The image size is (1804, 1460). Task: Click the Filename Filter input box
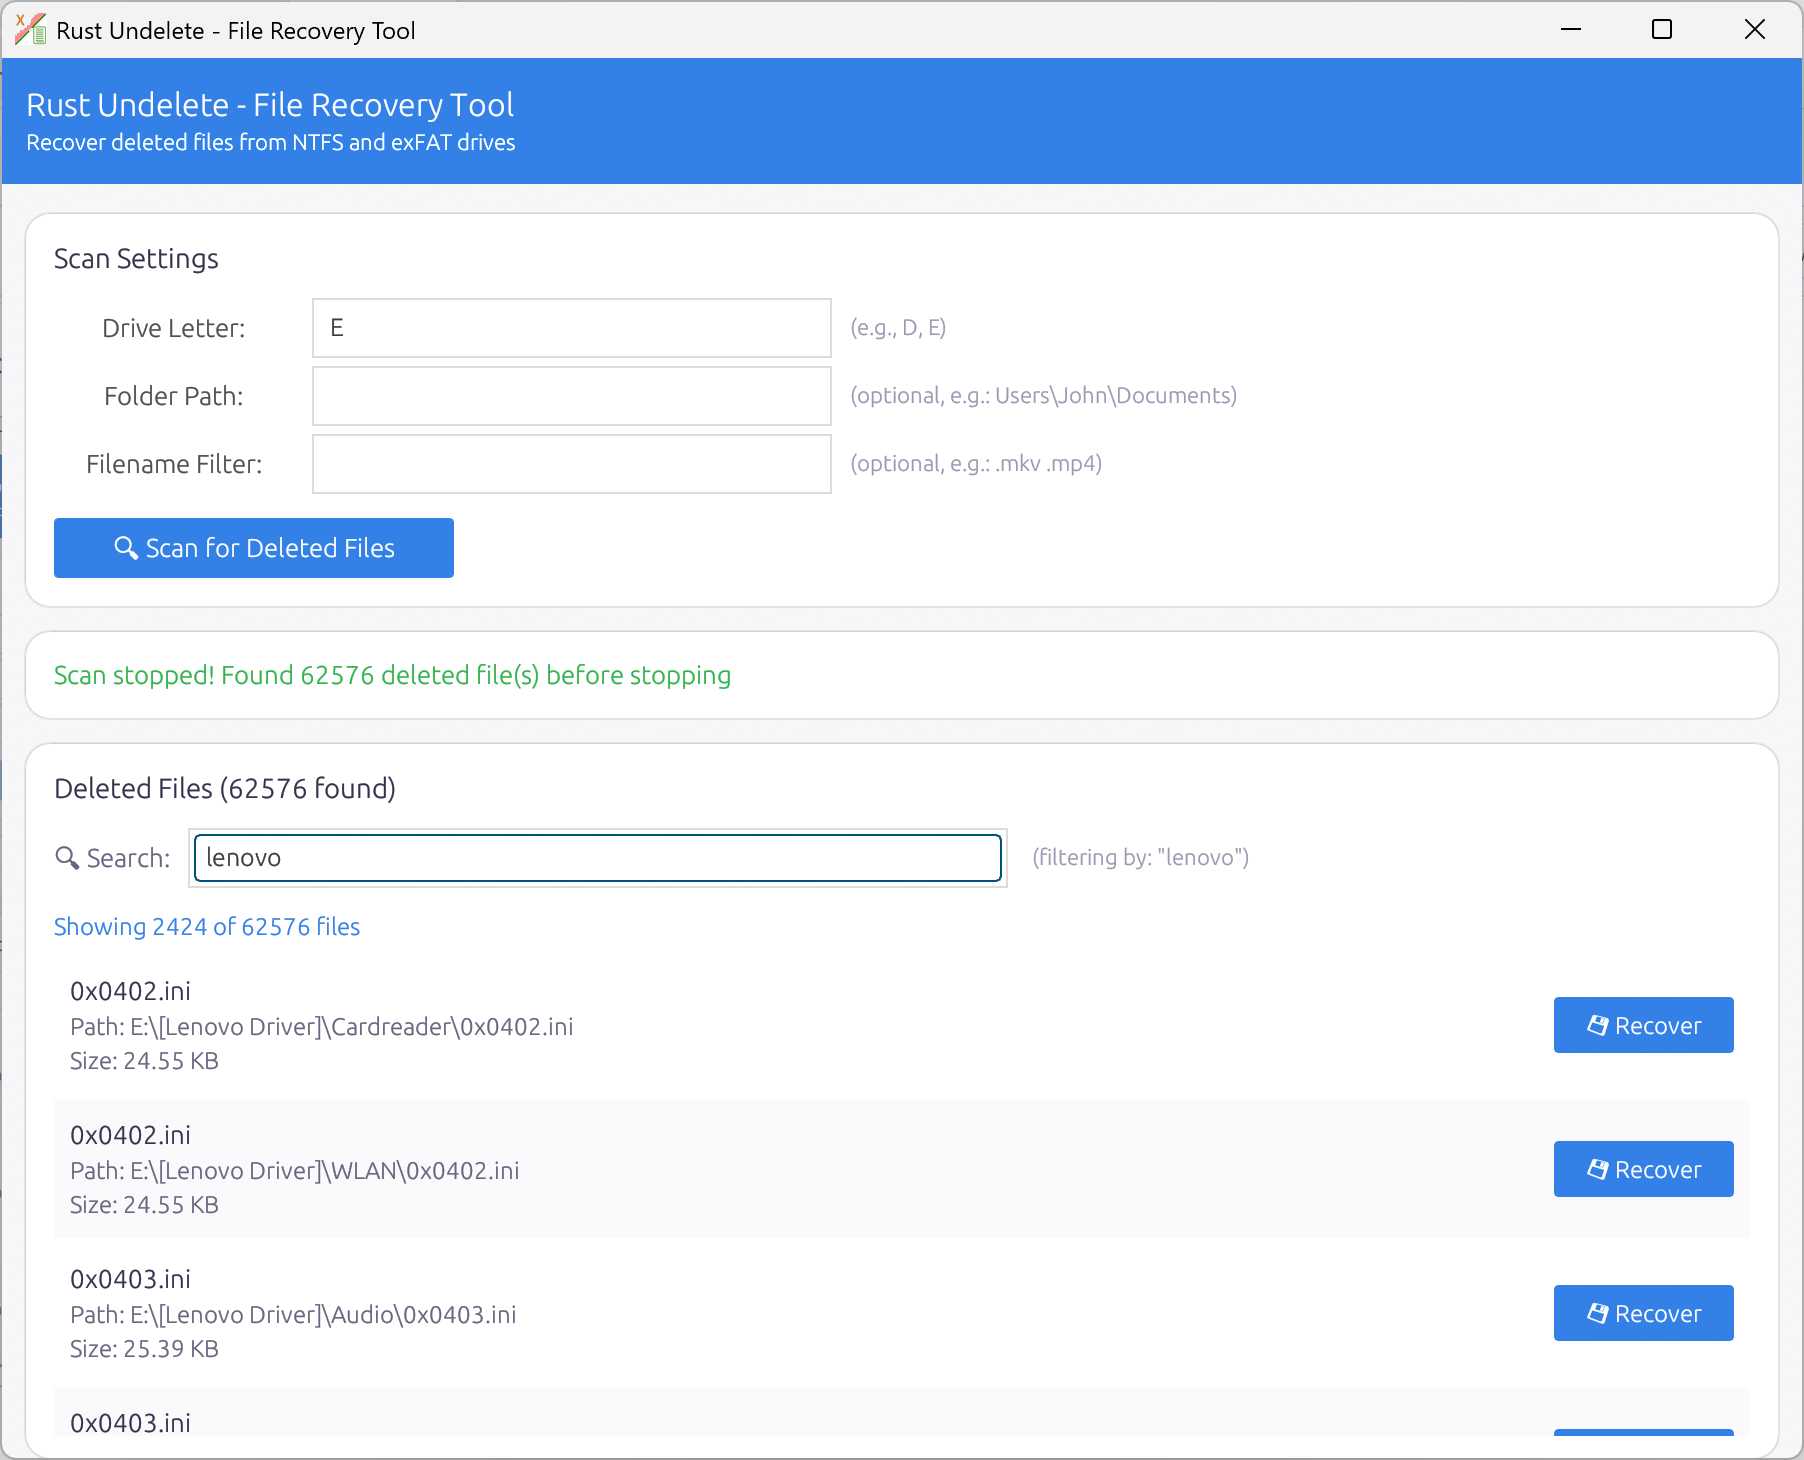click(571, 463)
